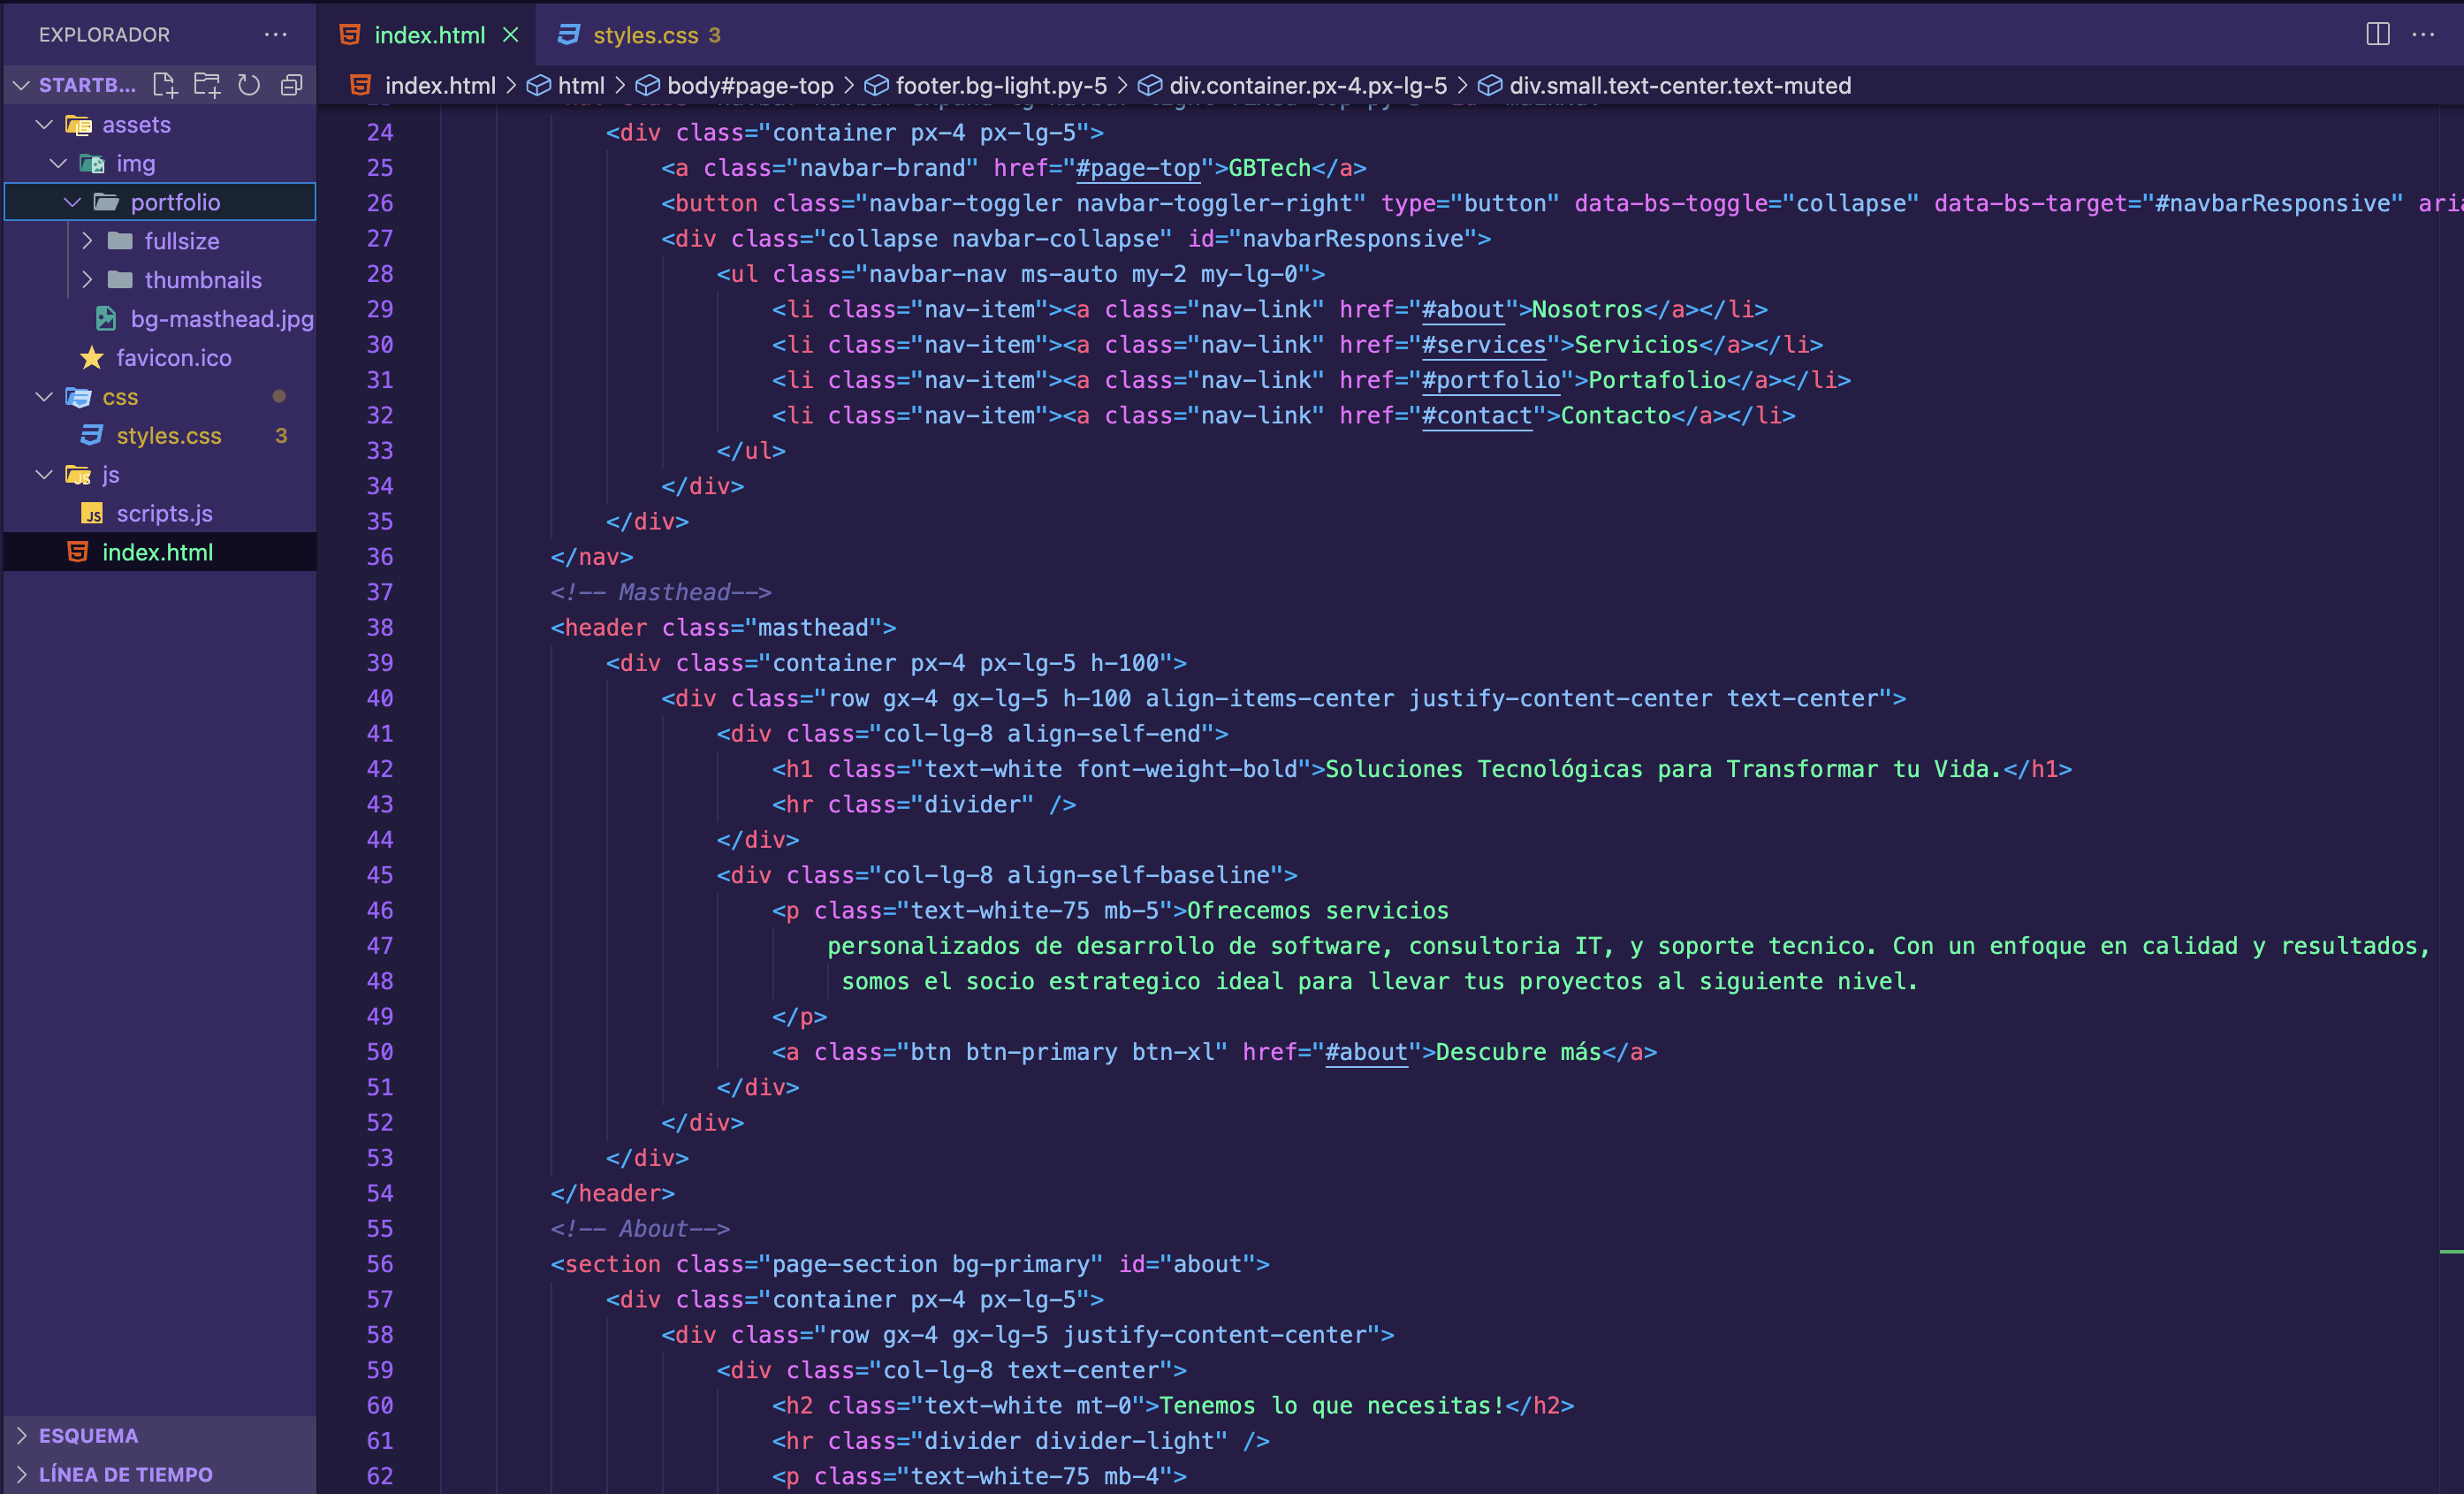Viewport: 2464px width, 1494px height.
Task: Refresh the explorer file tree
Action: click(249, 86)
